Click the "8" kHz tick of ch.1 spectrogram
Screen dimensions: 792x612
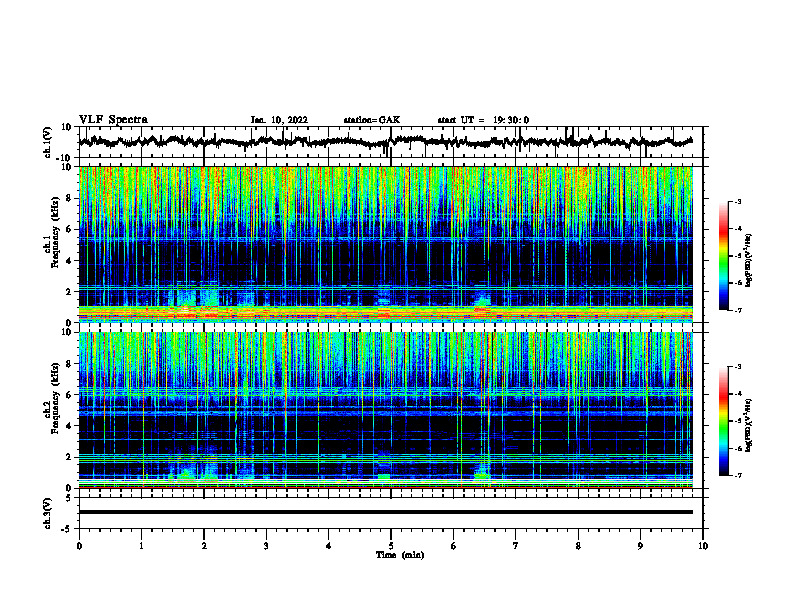click(69, 198)
